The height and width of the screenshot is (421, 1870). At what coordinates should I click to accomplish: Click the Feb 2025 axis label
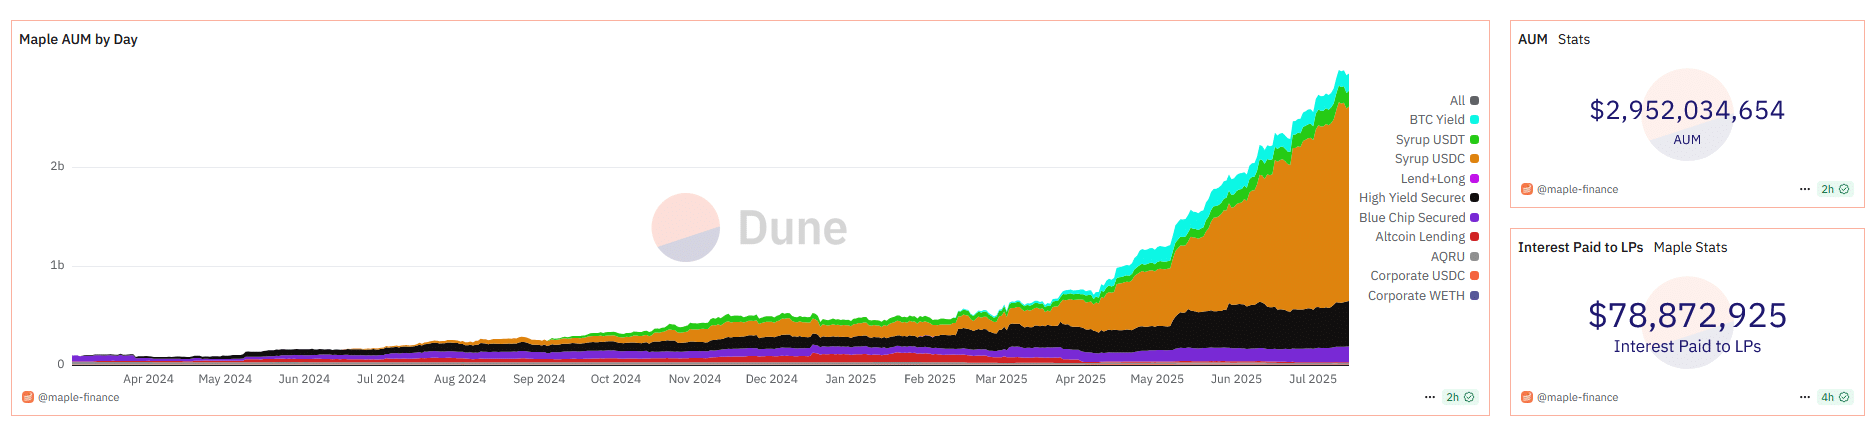[930, 379]
